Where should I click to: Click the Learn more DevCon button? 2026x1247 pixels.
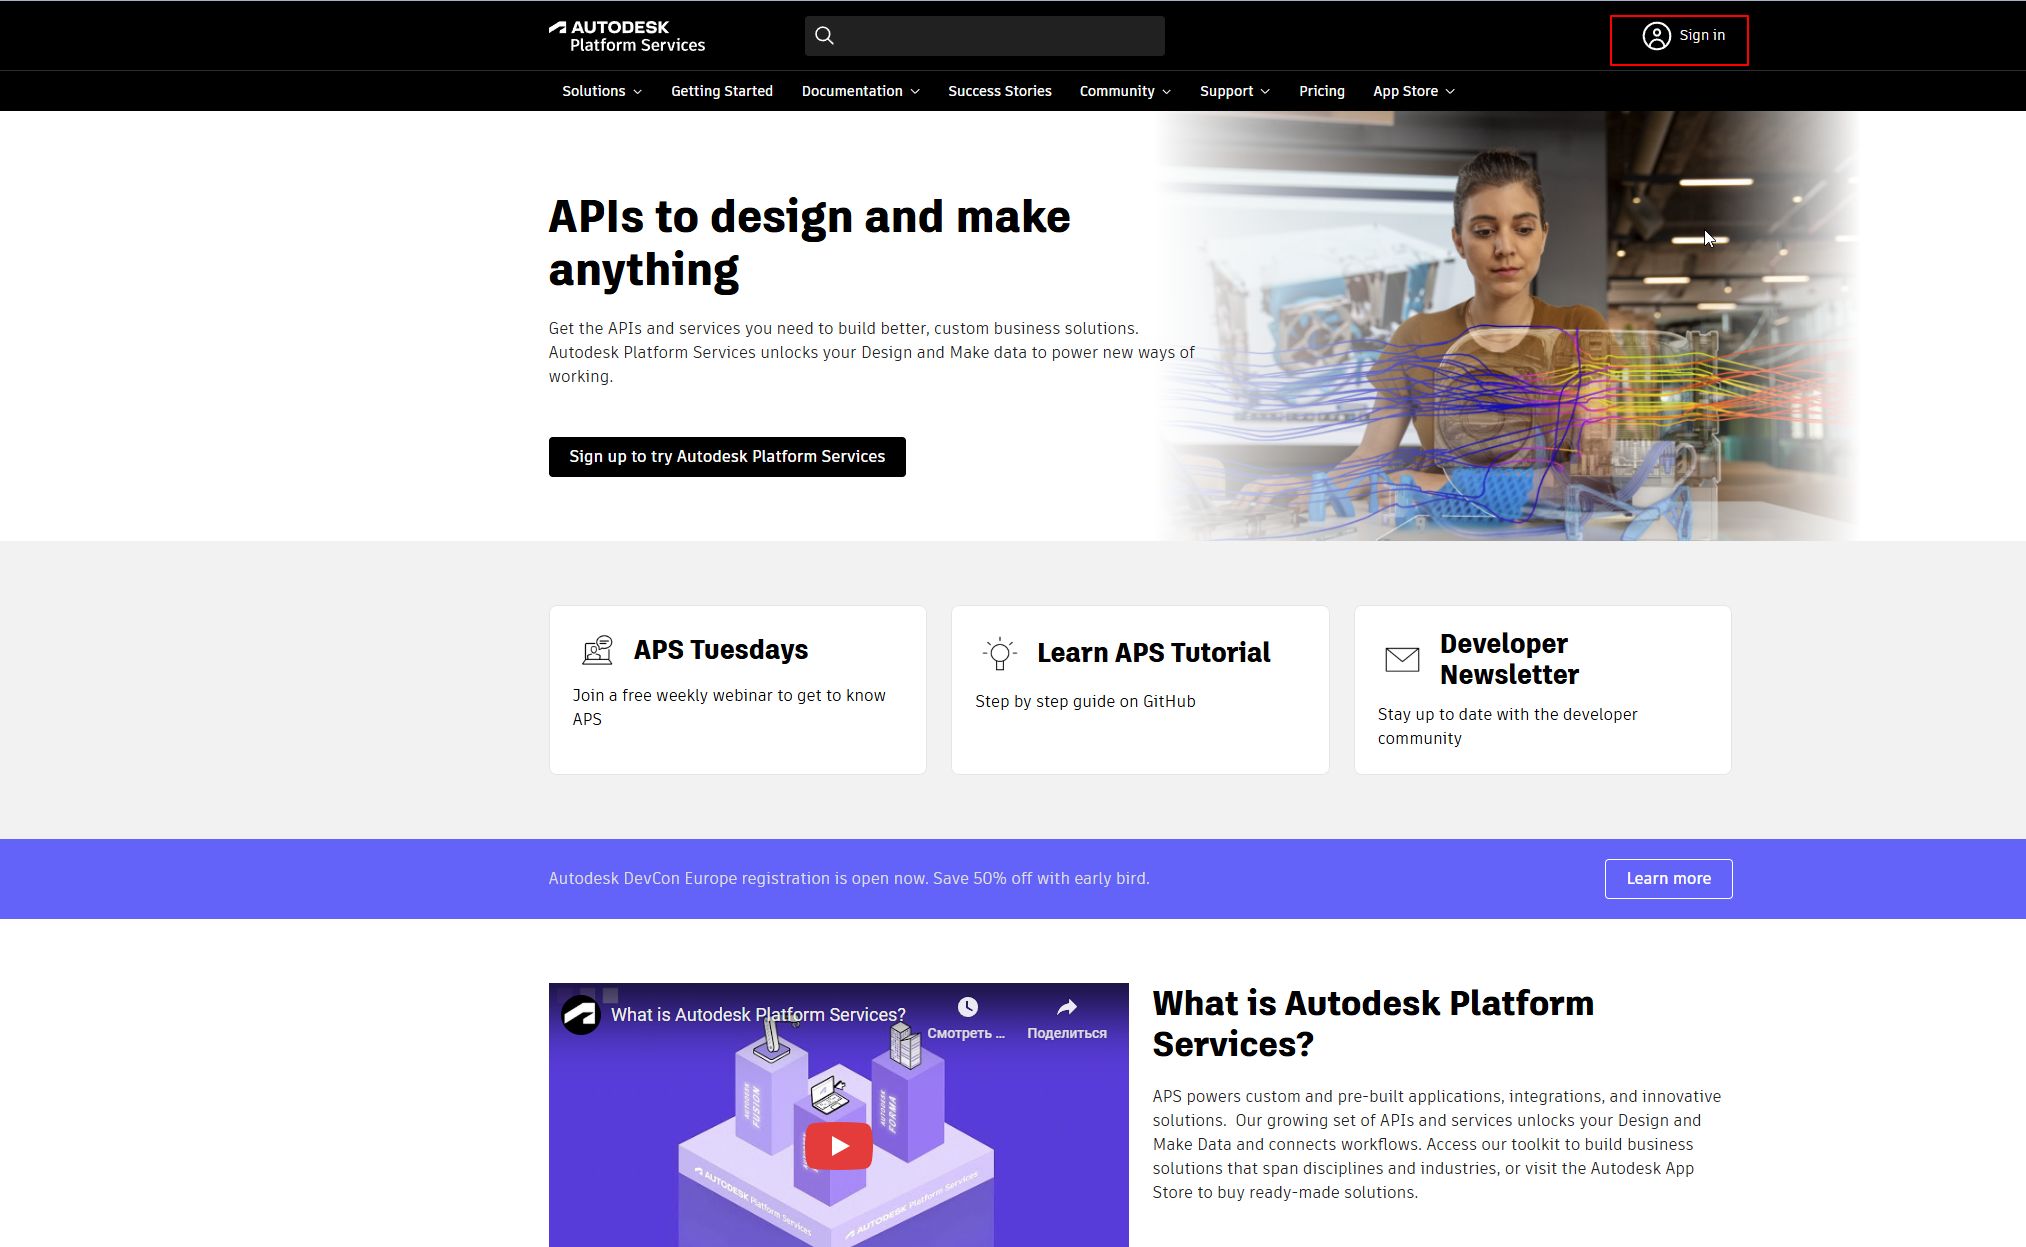(1668, 879)
